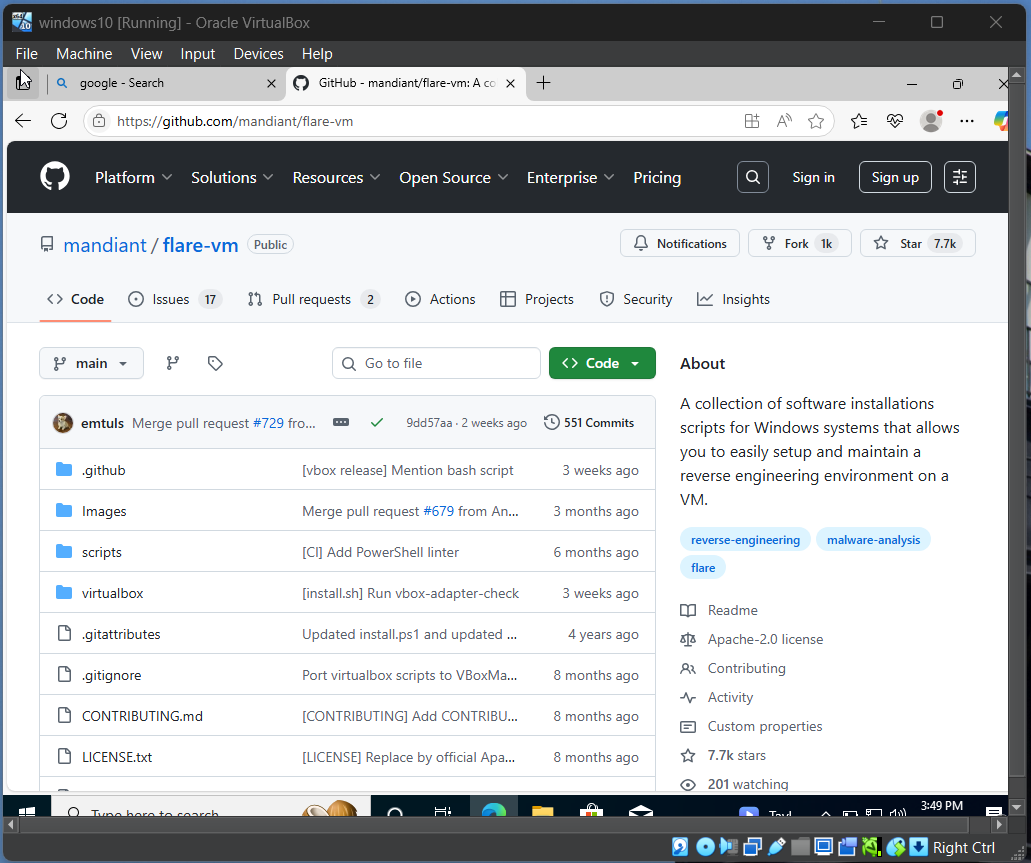Image resolution: width=1031 pixels, height=863 pixels.
Task: Open the green Code dropdown
Action: pyautogui.click(x=602, y=363)
